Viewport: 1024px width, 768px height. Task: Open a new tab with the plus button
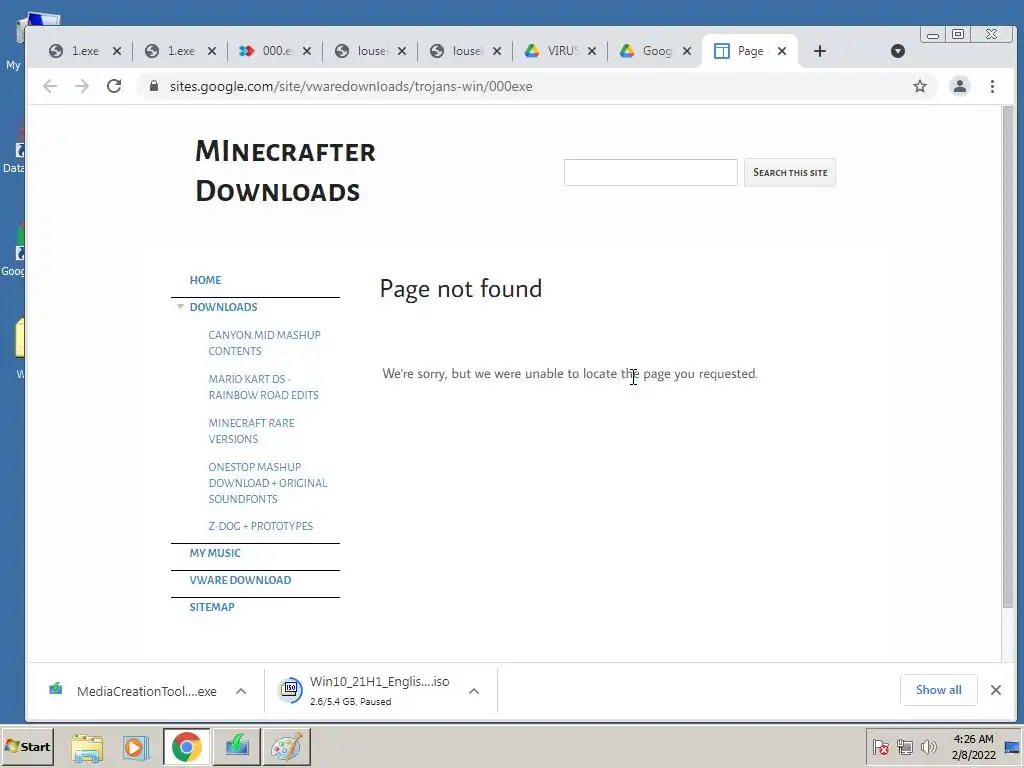pos(820,51)
